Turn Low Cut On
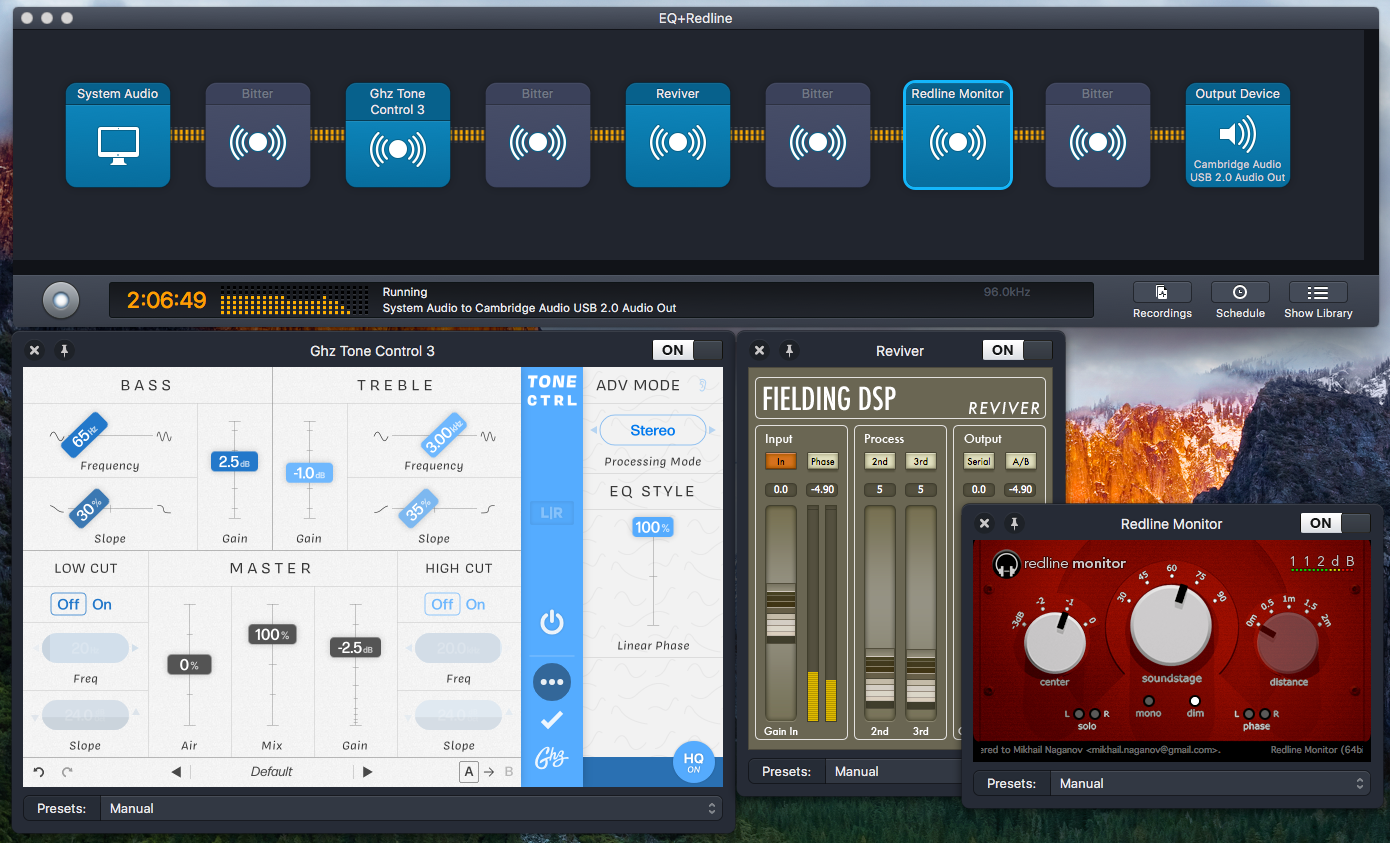The height and width of the screenshot is (843, 1390). click(x=102, y=604)
